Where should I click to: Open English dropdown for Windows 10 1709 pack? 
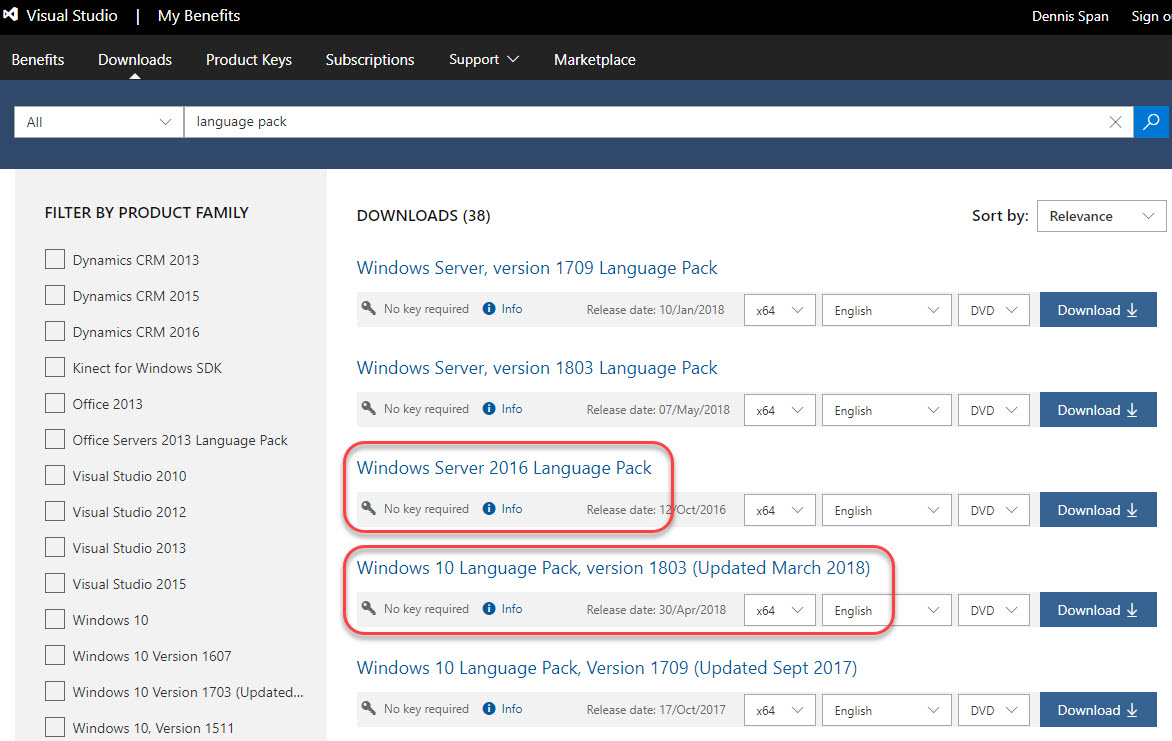[886, 710]
